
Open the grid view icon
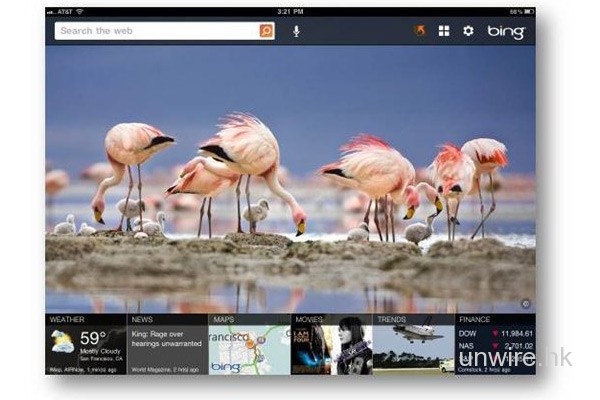[444, 31]
